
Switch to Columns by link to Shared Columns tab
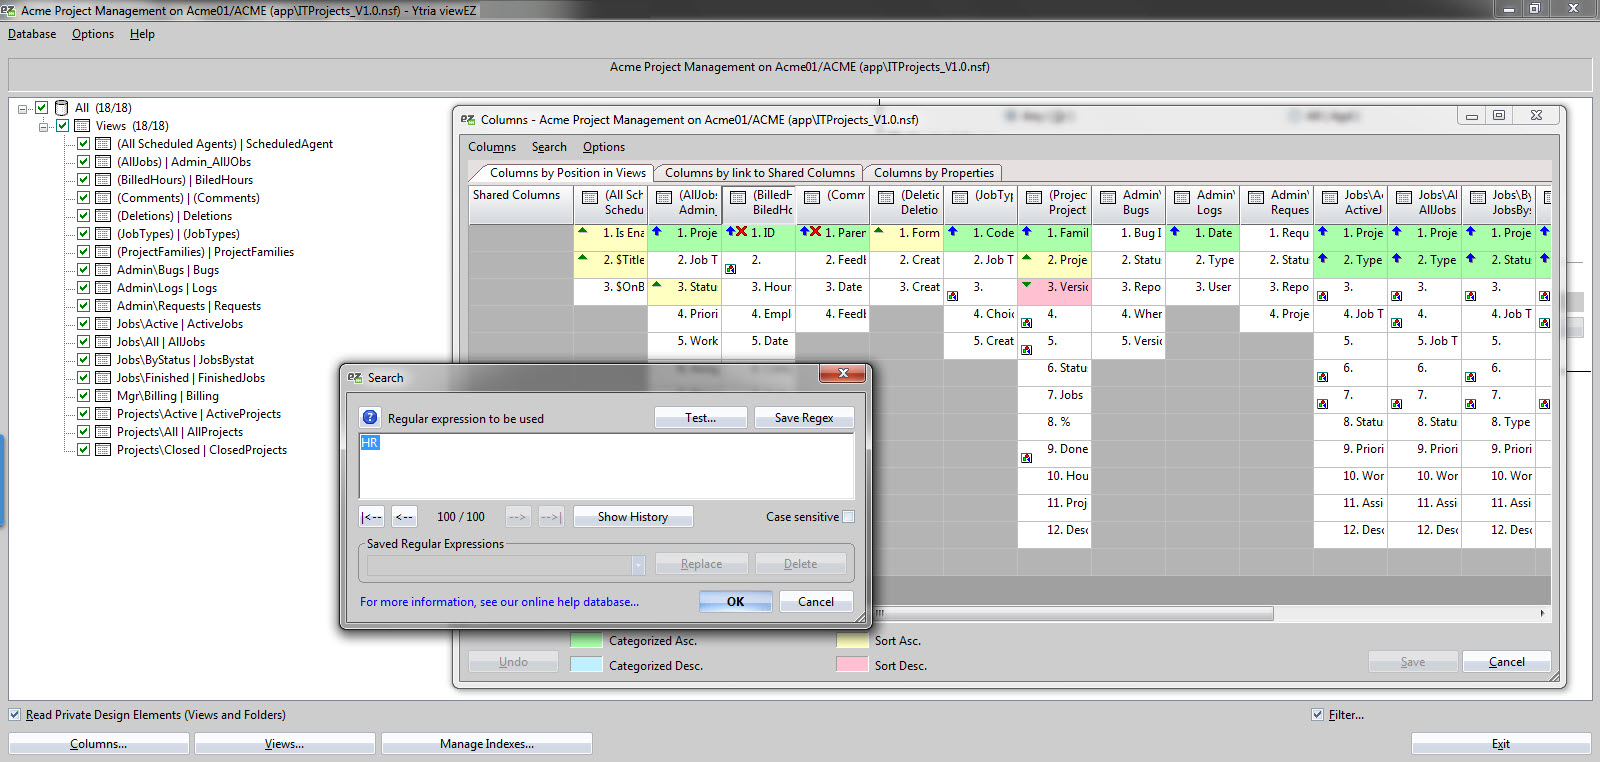tap(760, 173)
